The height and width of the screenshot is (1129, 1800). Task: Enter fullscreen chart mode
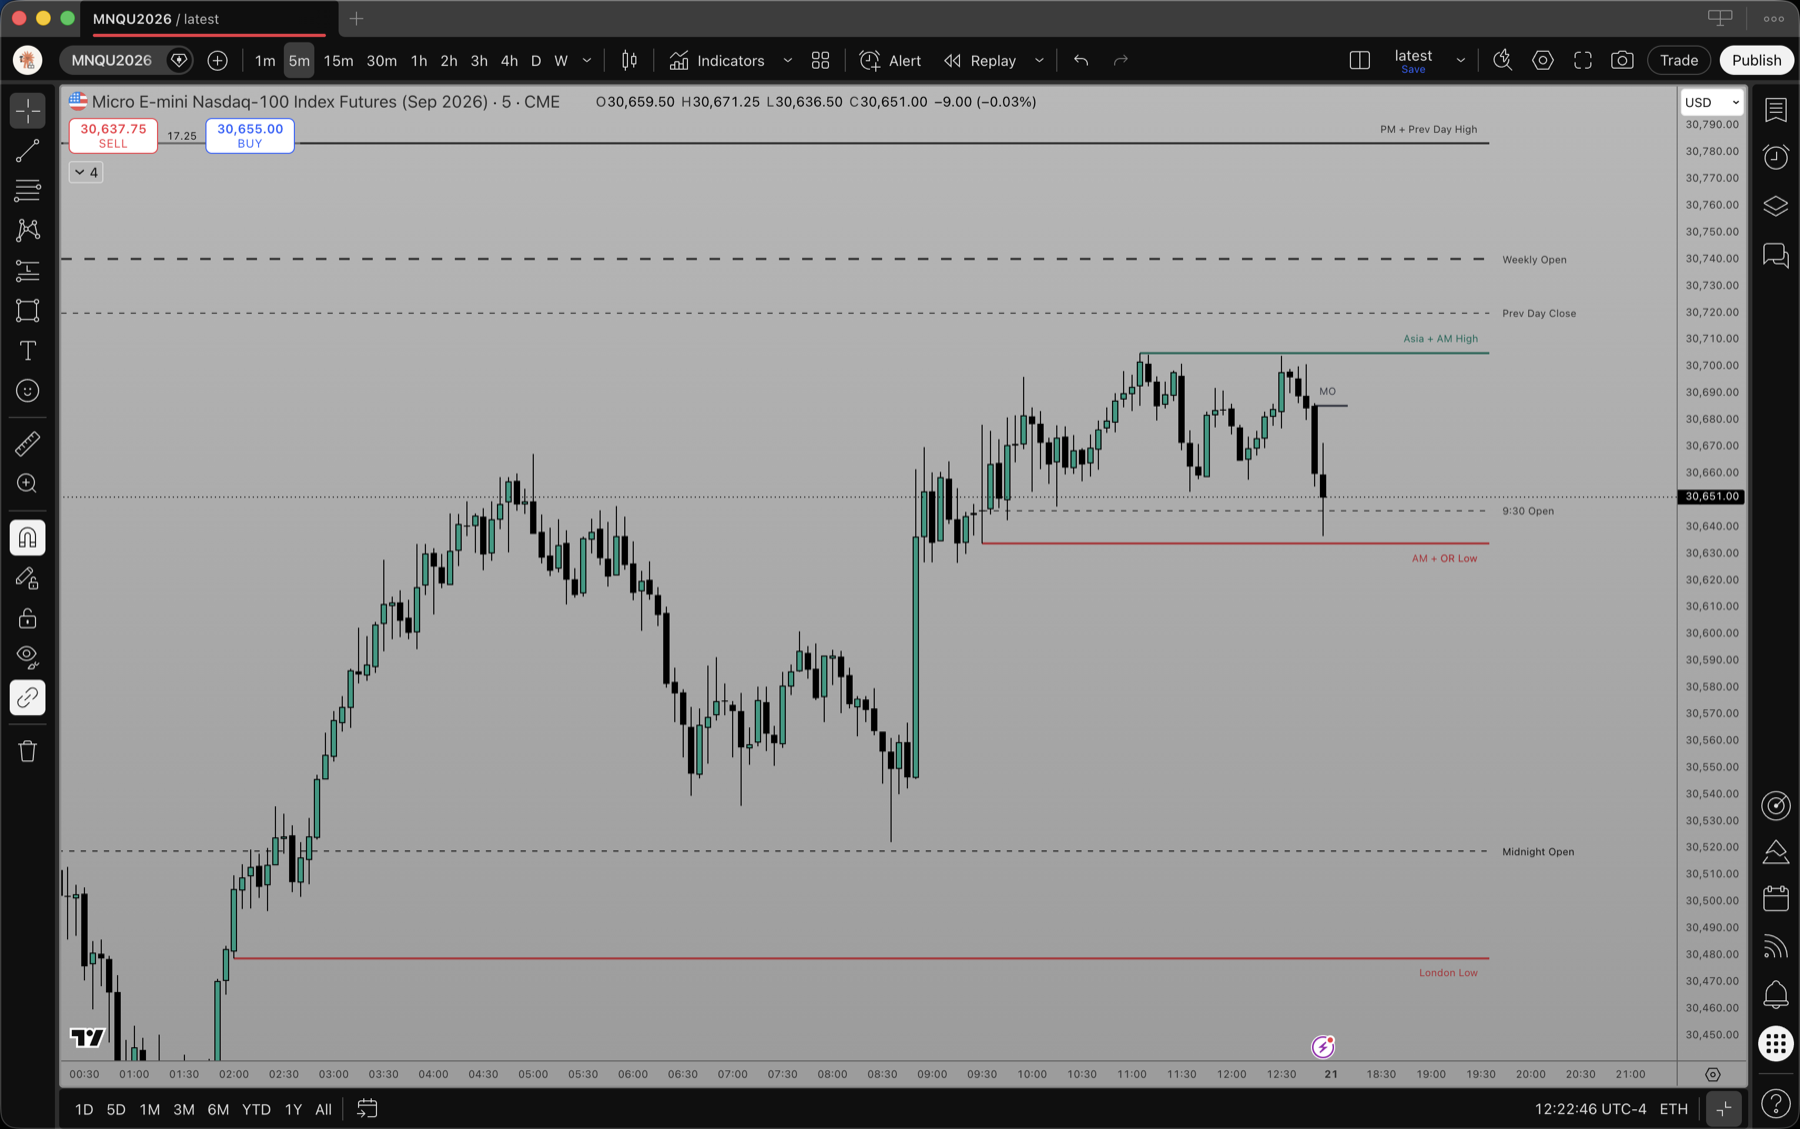coord(1583,61)
